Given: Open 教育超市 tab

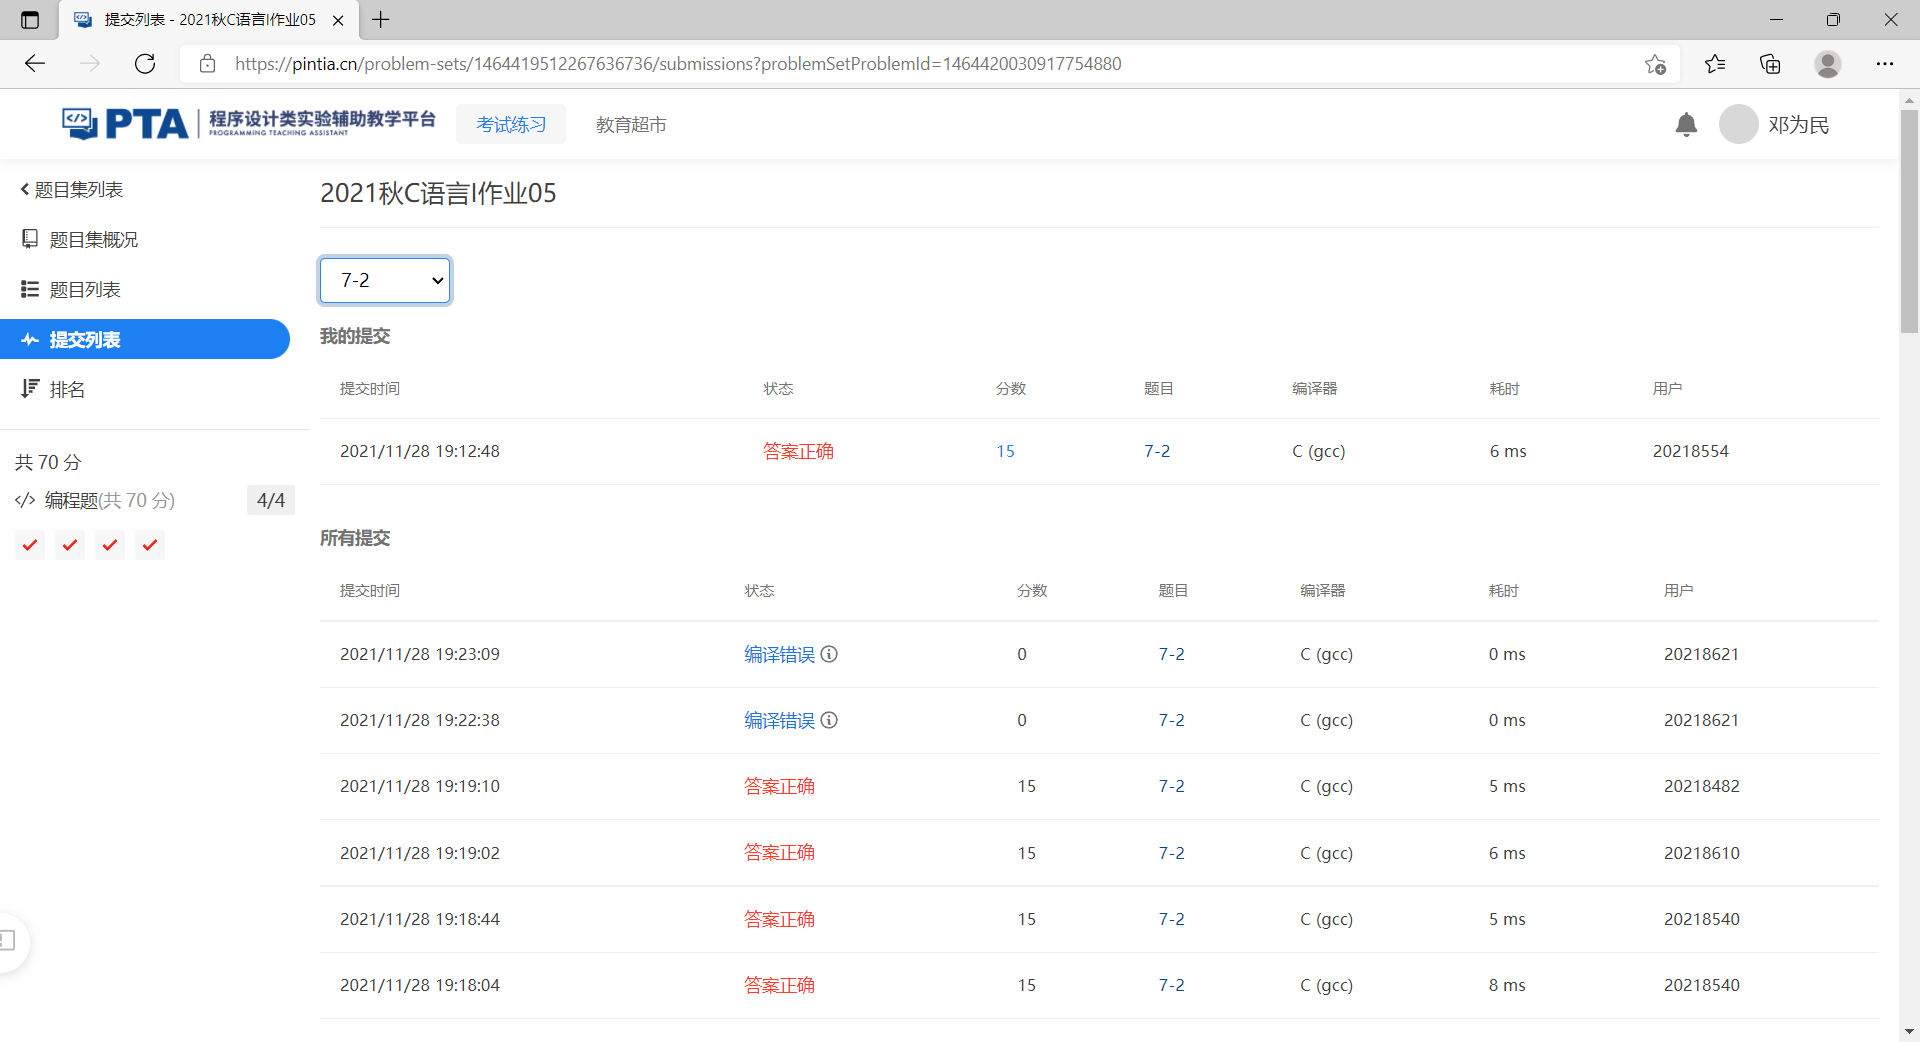Looking at the screenshot, I should point(631,124).
